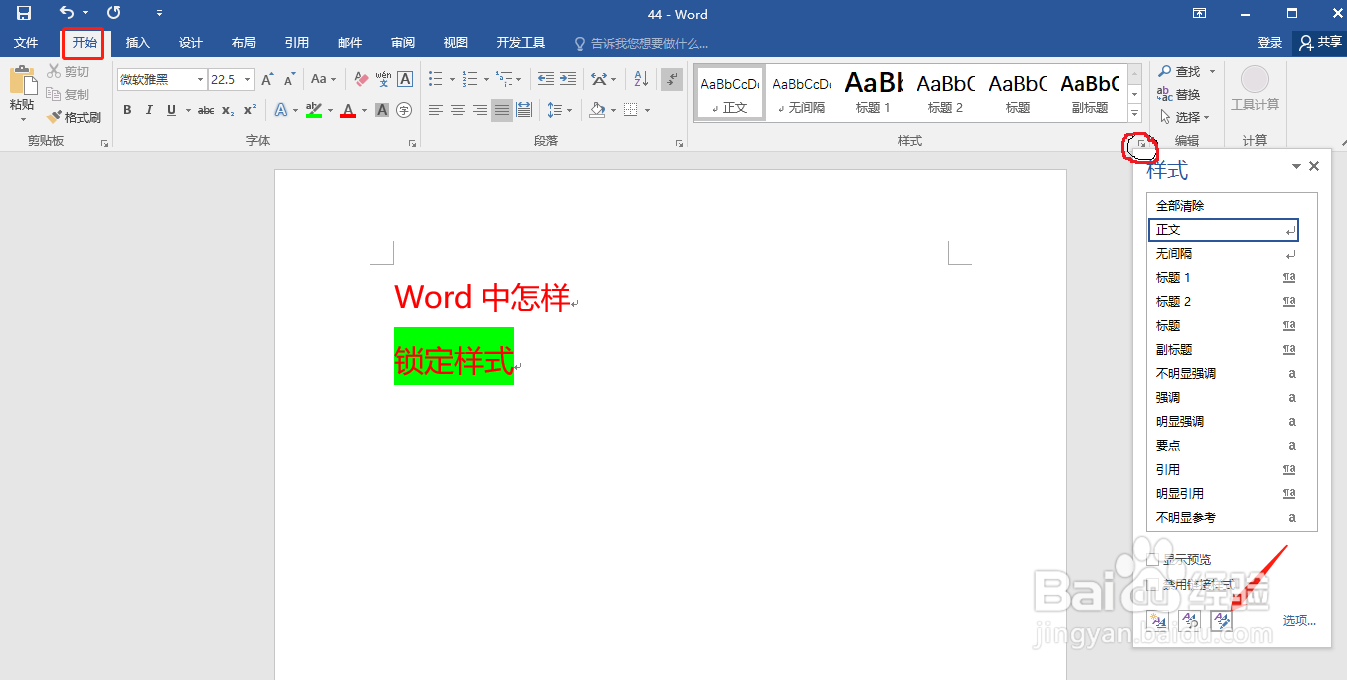The height and width of the screenshot is (680, 1347).
Task: Decrease paragraph indent
Action: [x=545, y=79]
